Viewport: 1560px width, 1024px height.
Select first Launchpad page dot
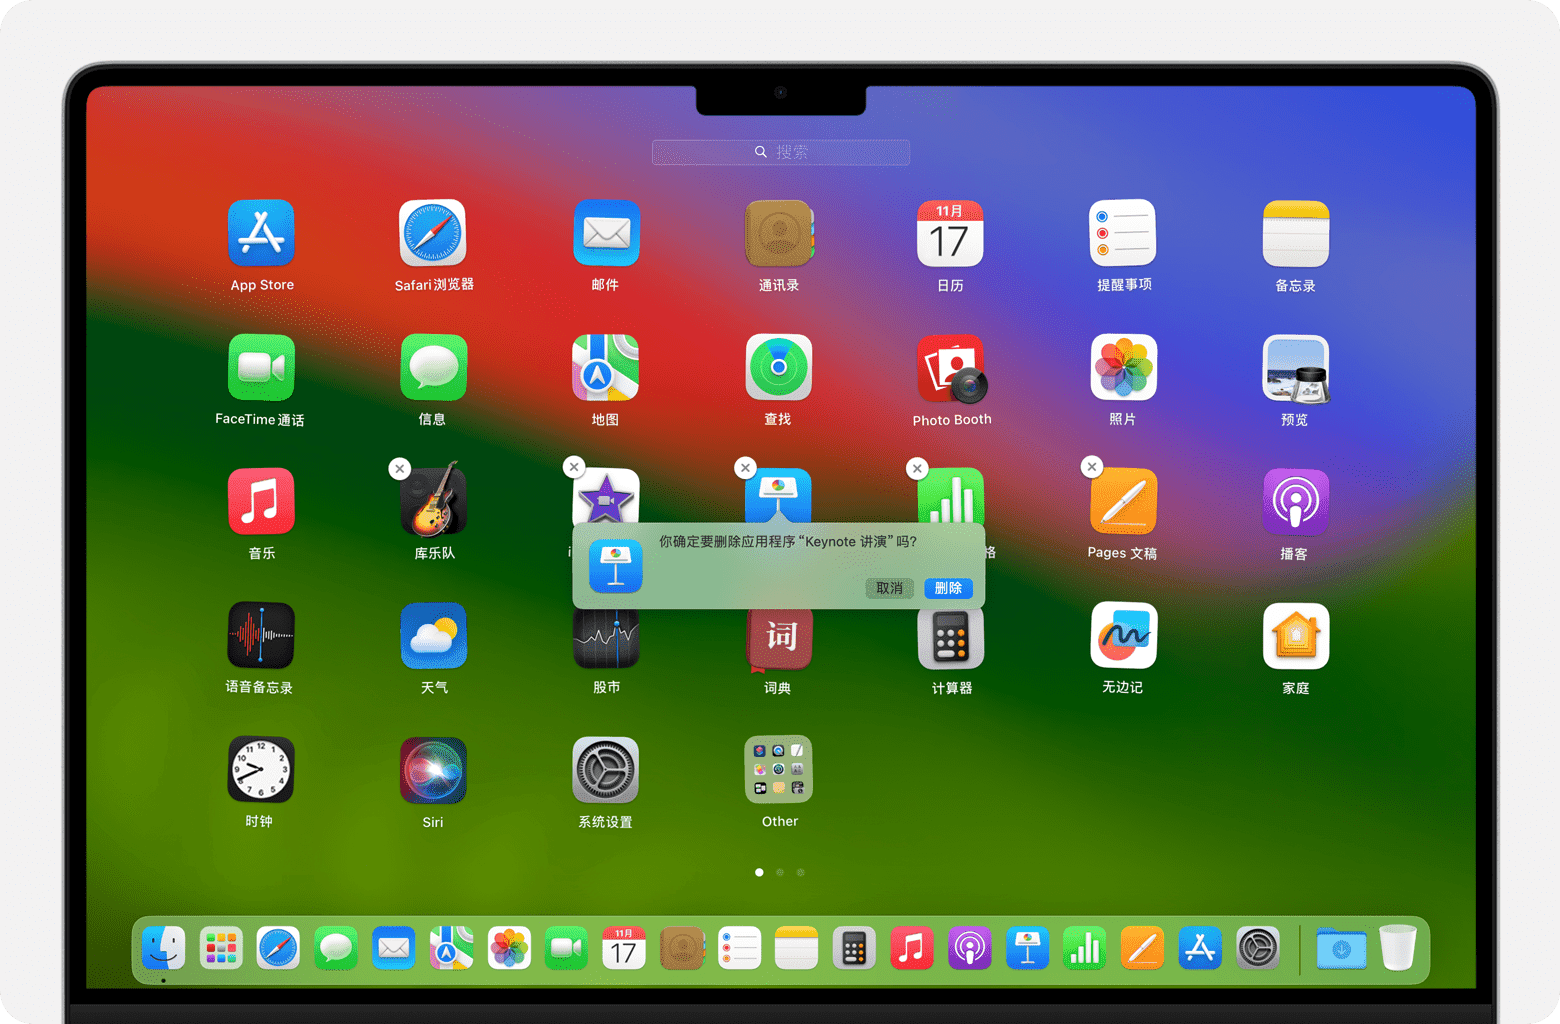click(759, 872)
